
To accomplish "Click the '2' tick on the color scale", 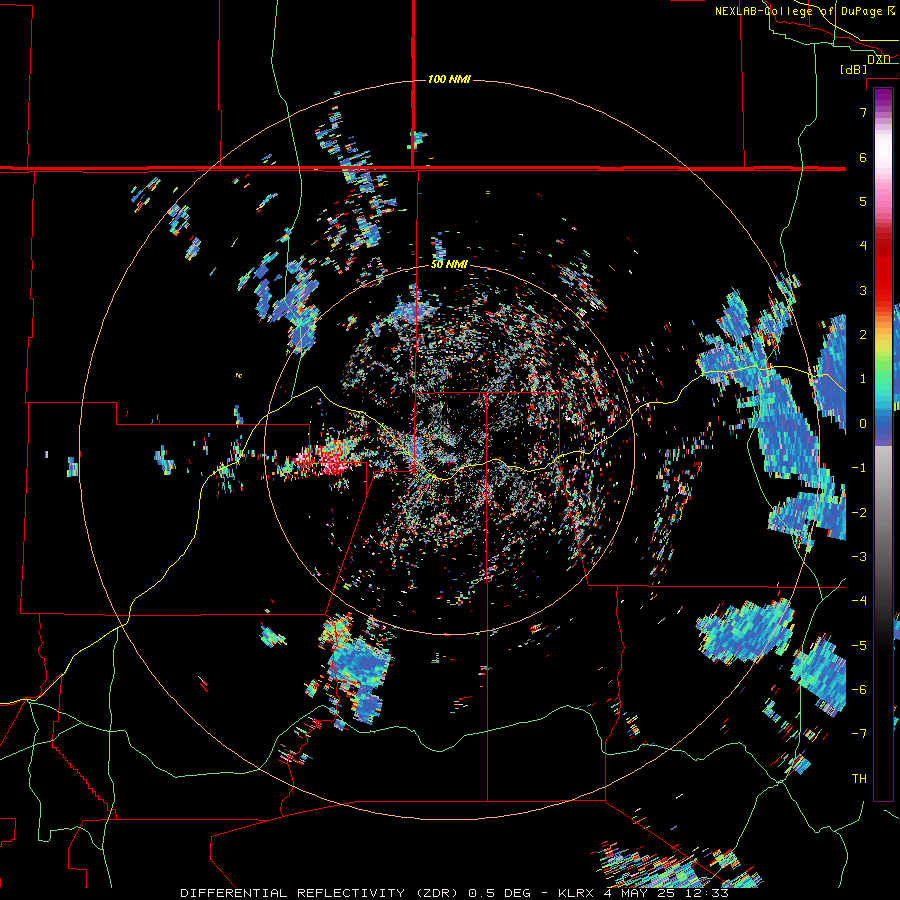I will [863, 335].
